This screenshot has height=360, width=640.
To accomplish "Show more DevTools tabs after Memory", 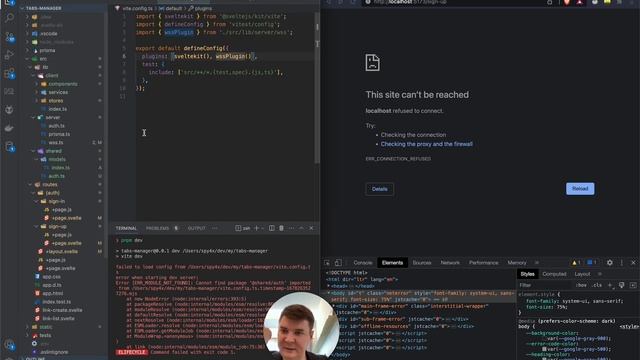I will click(537, 263).
